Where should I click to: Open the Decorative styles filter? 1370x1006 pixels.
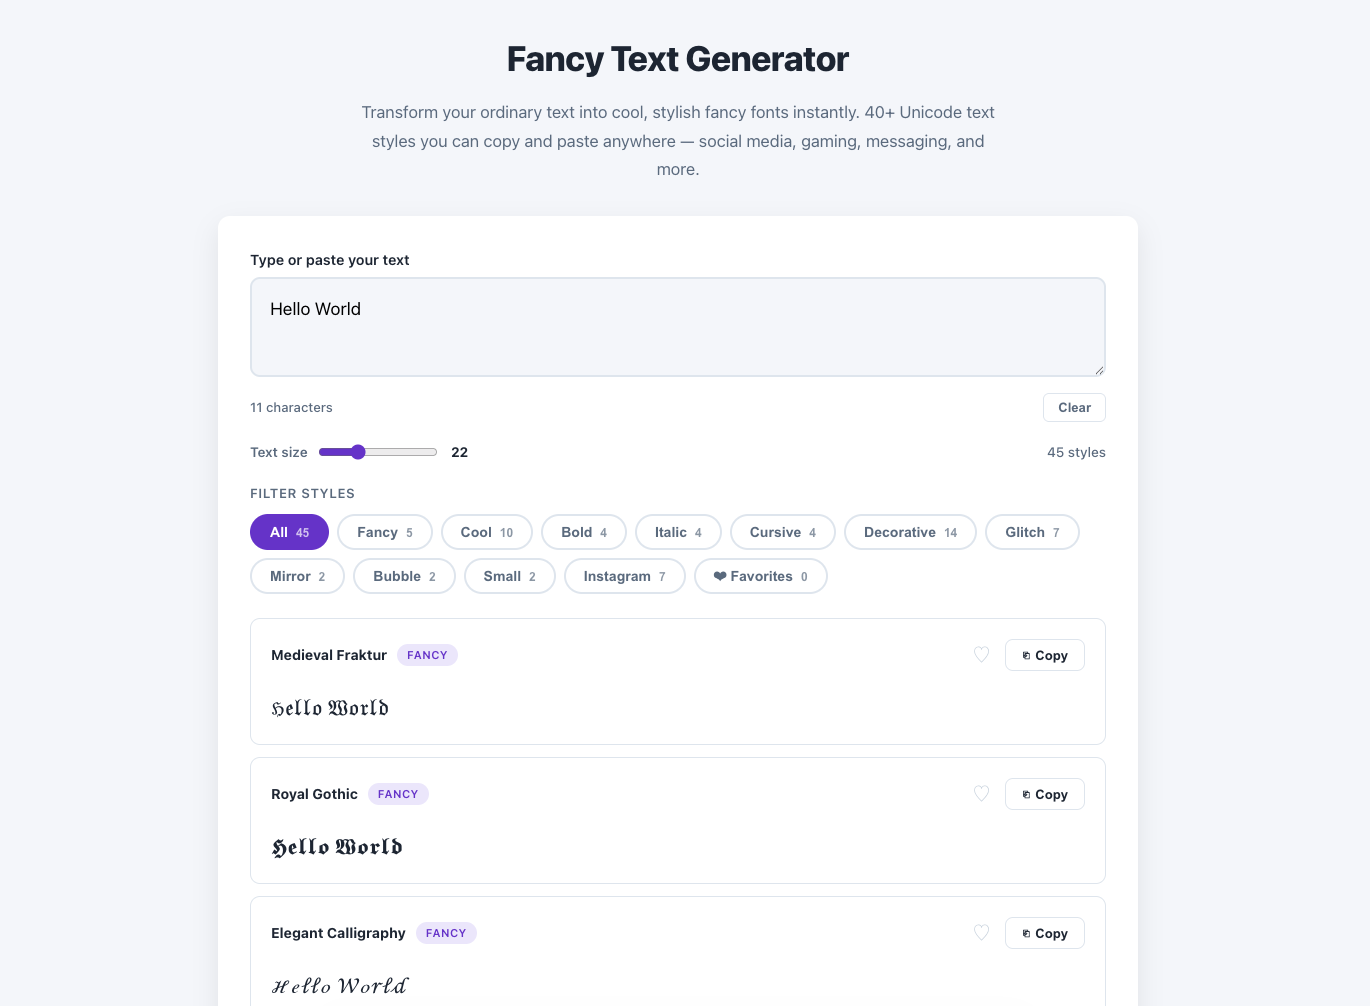point(910,532)
